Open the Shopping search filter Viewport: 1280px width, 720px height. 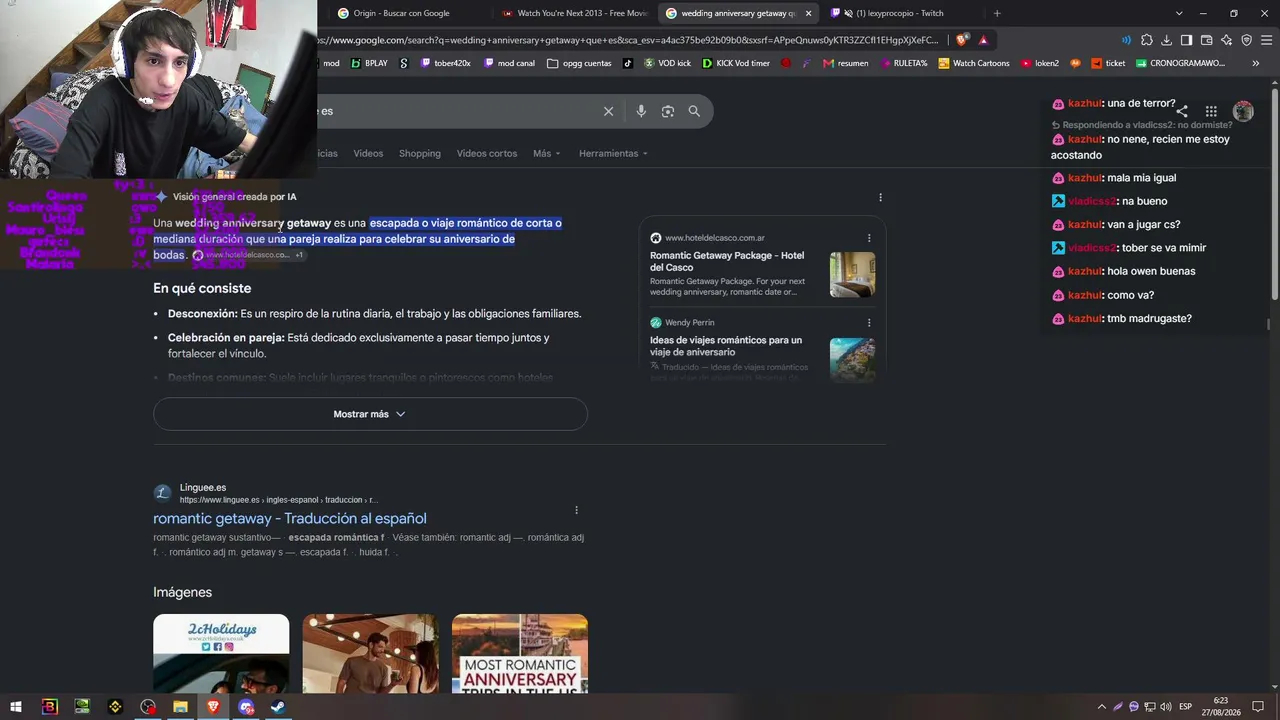pyautogui.click(x=420, y=153)
